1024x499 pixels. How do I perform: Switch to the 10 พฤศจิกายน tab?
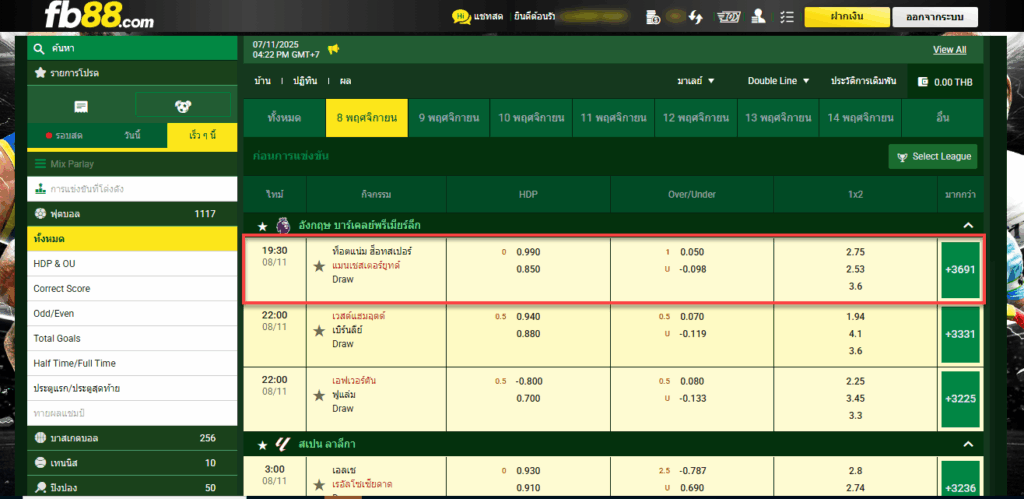[x=531, y=118]
